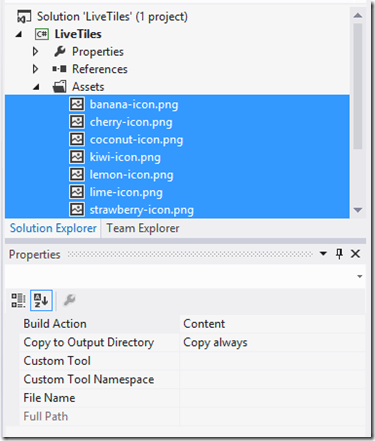Switch Properties grid to Alphabetical sort

coord(41,300)
